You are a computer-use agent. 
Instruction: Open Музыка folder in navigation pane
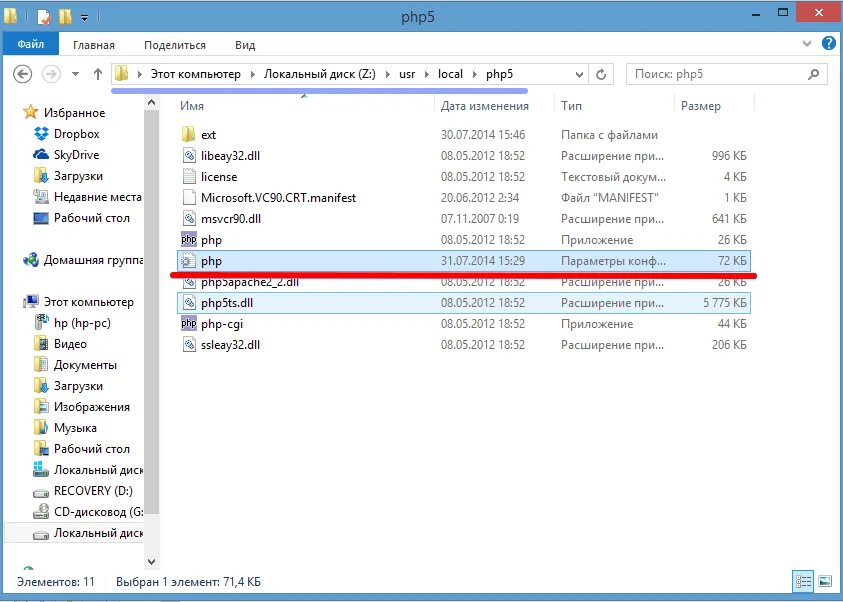tap(75, 428)
